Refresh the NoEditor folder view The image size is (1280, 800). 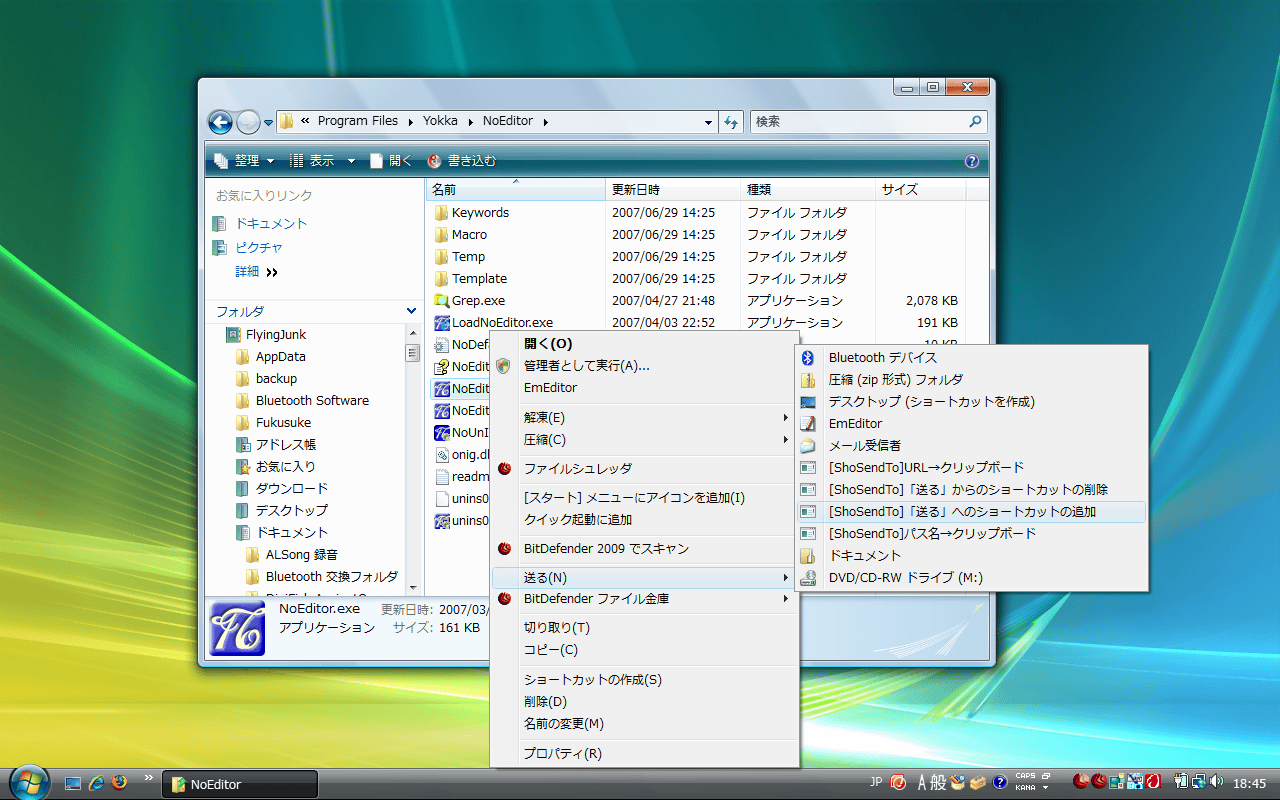click(x=731, y=122)
